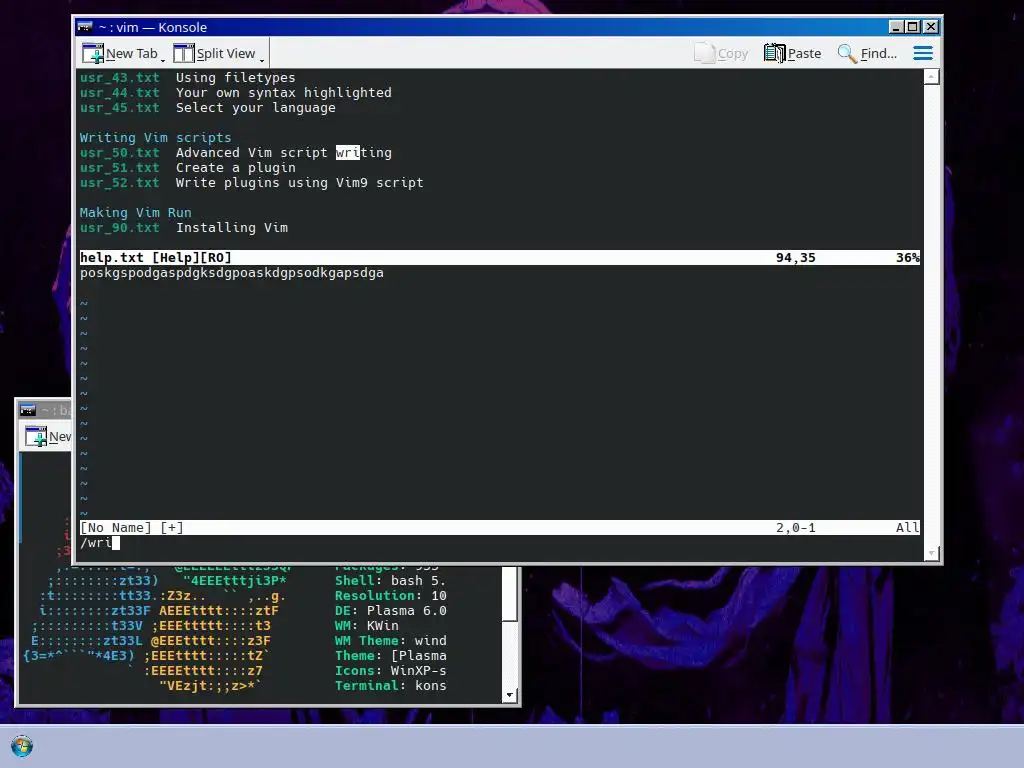Click 'Icons: WinXP' line in background terminal
This screenshot has height=768, width=1024.
[391, 671]
